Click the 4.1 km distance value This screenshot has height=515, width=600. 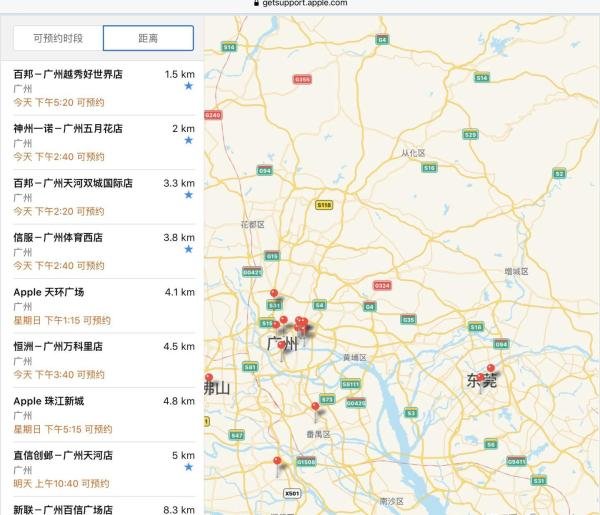pos(179,292)
